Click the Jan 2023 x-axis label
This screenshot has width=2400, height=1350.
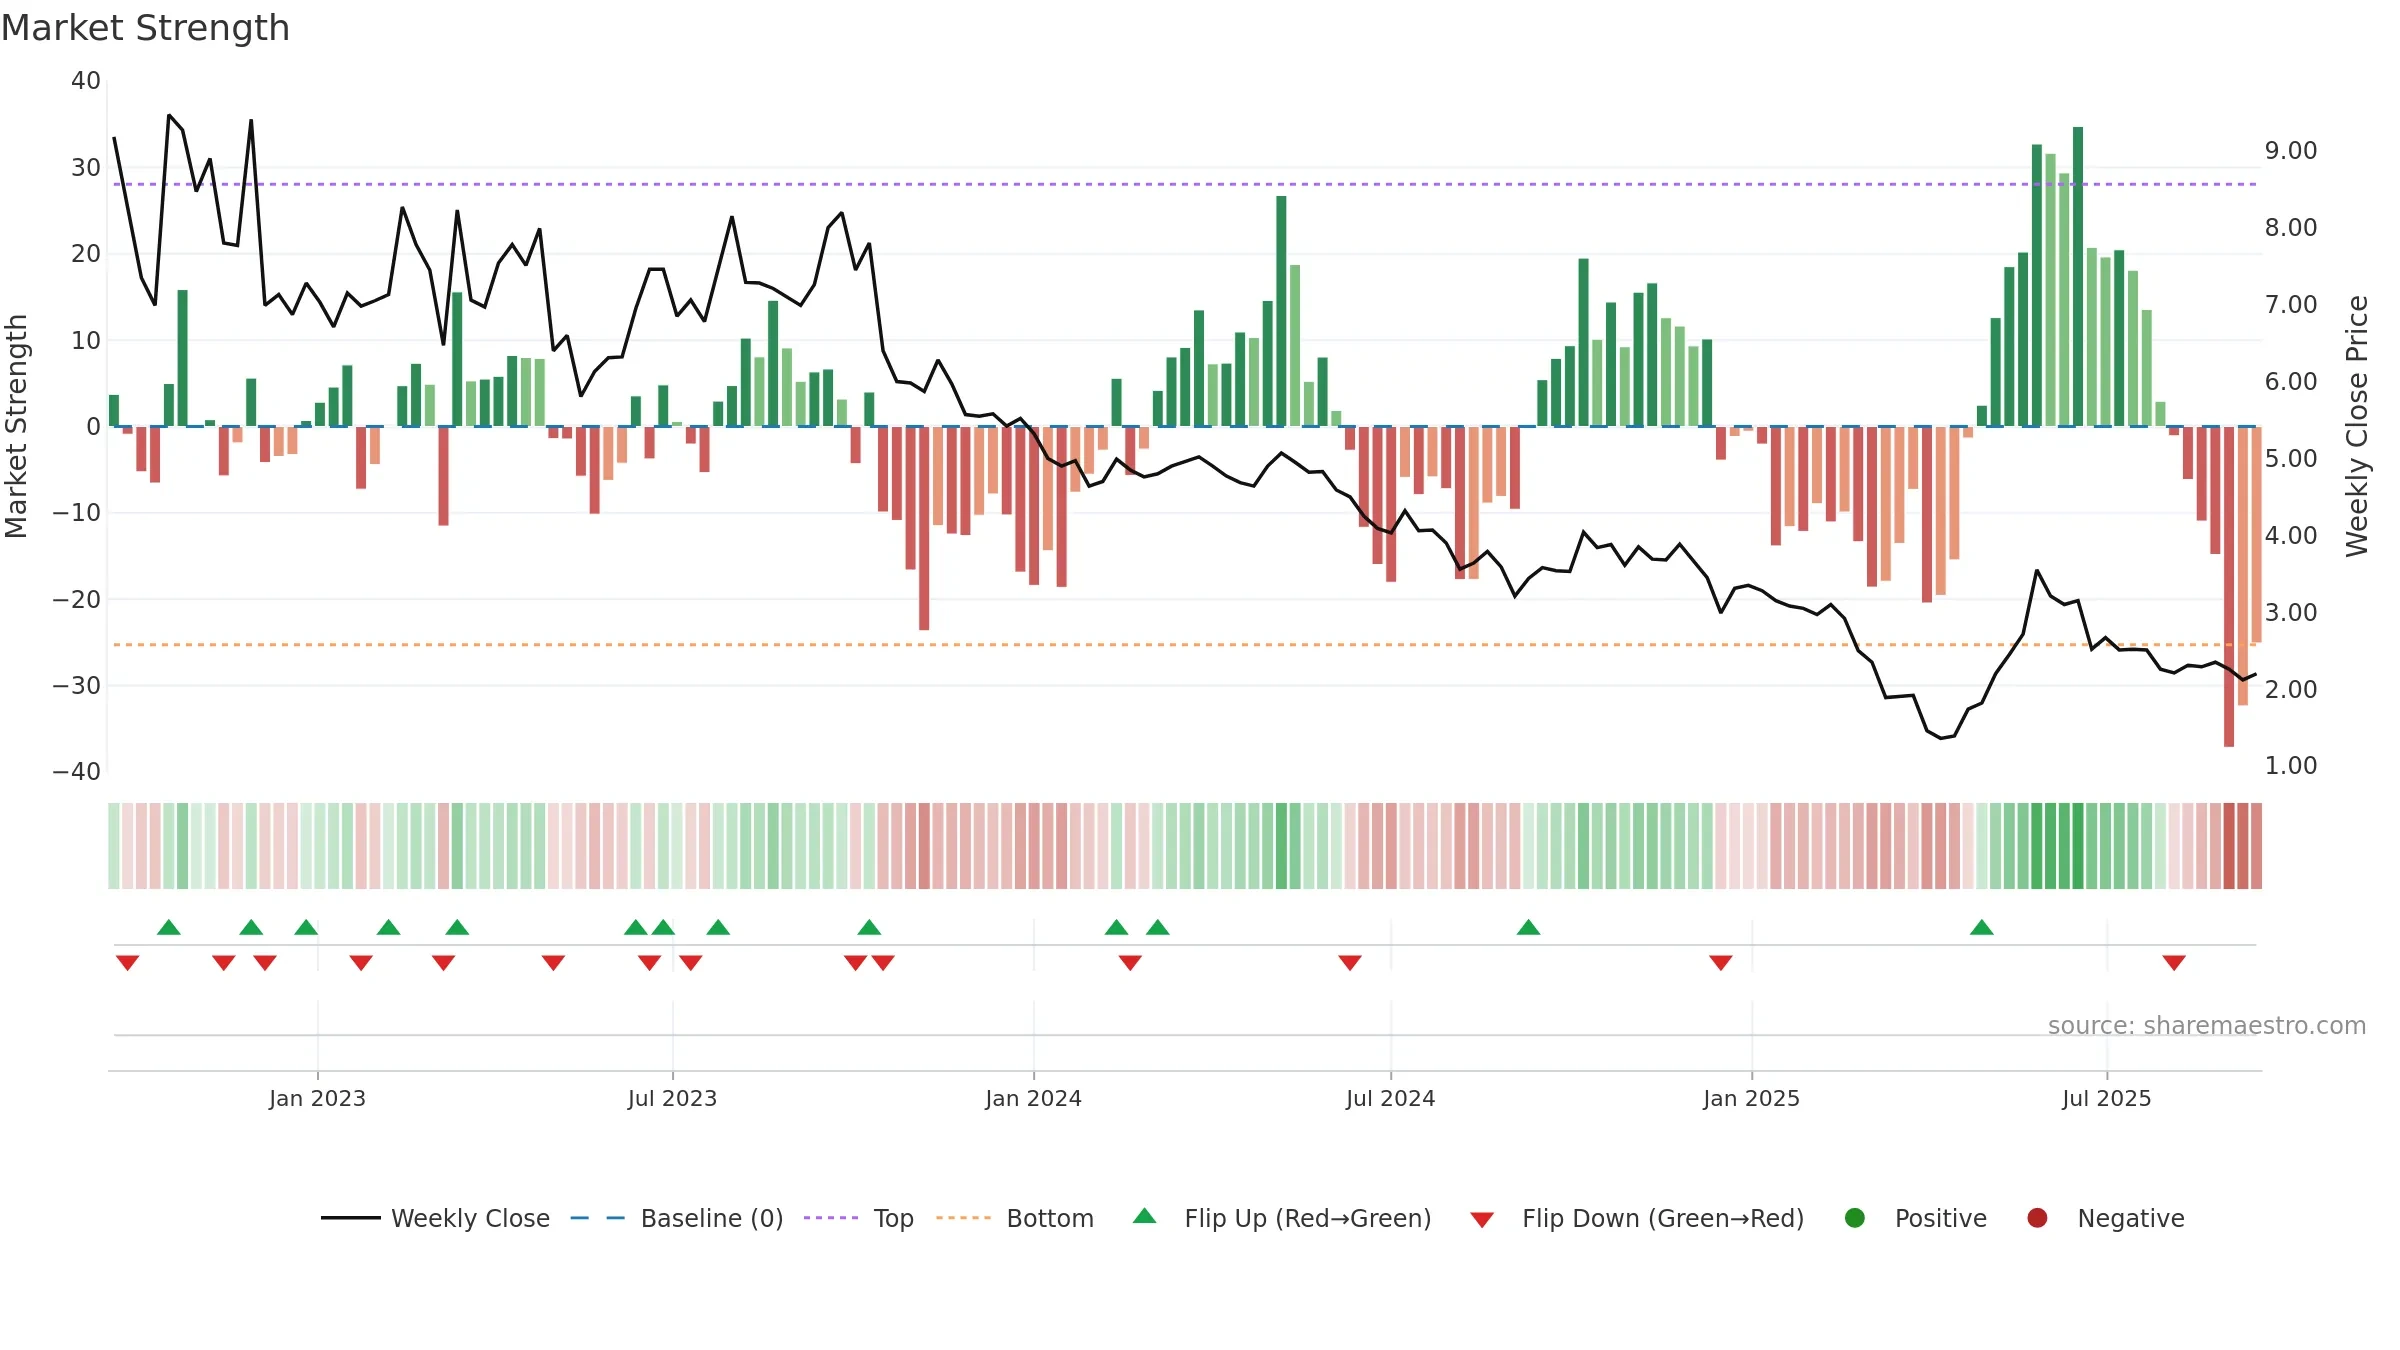coord(317,1098)
